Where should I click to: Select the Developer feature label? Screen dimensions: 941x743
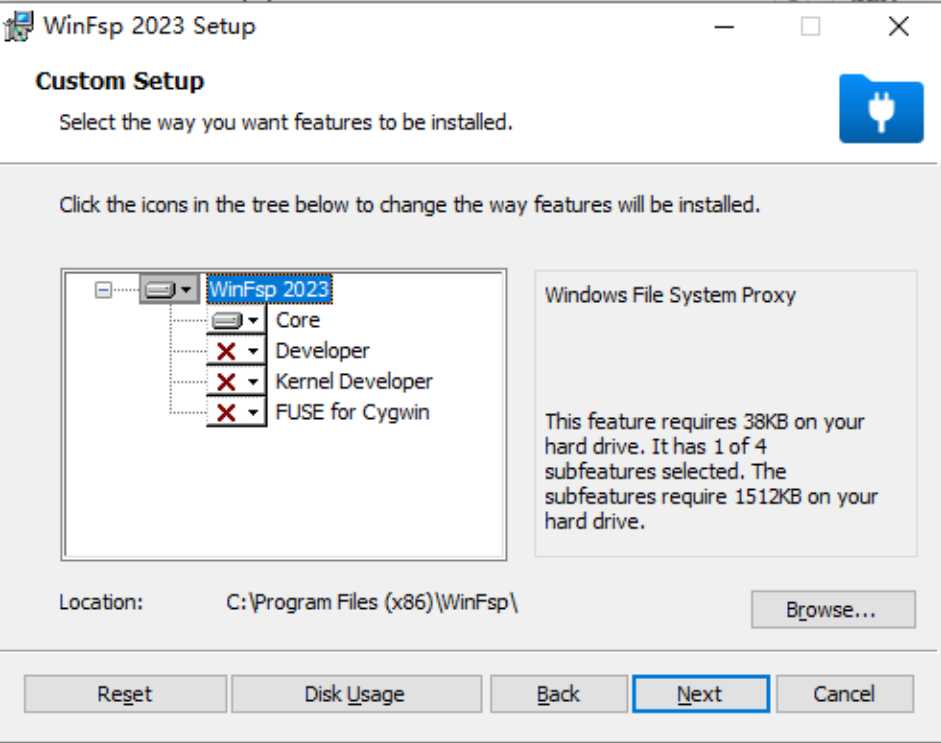point(322,351)
